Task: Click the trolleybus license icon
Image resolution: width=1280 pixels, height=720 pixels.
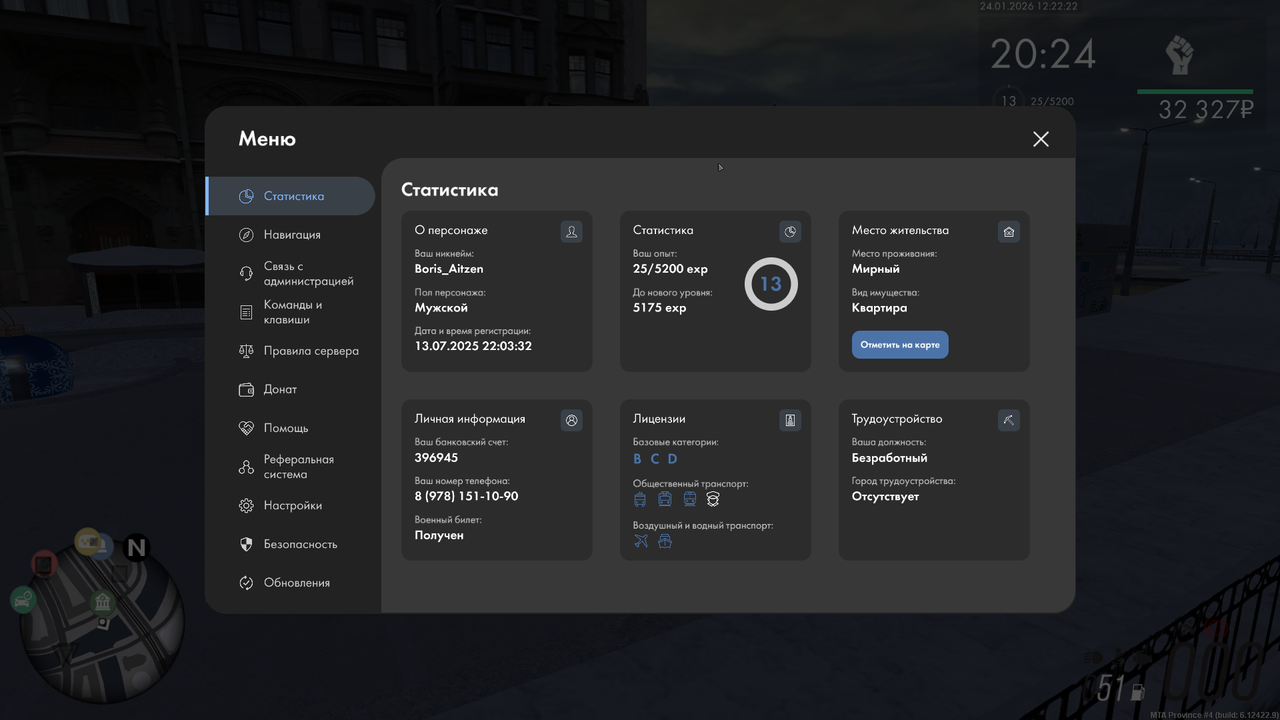Action: coord(640,499)
